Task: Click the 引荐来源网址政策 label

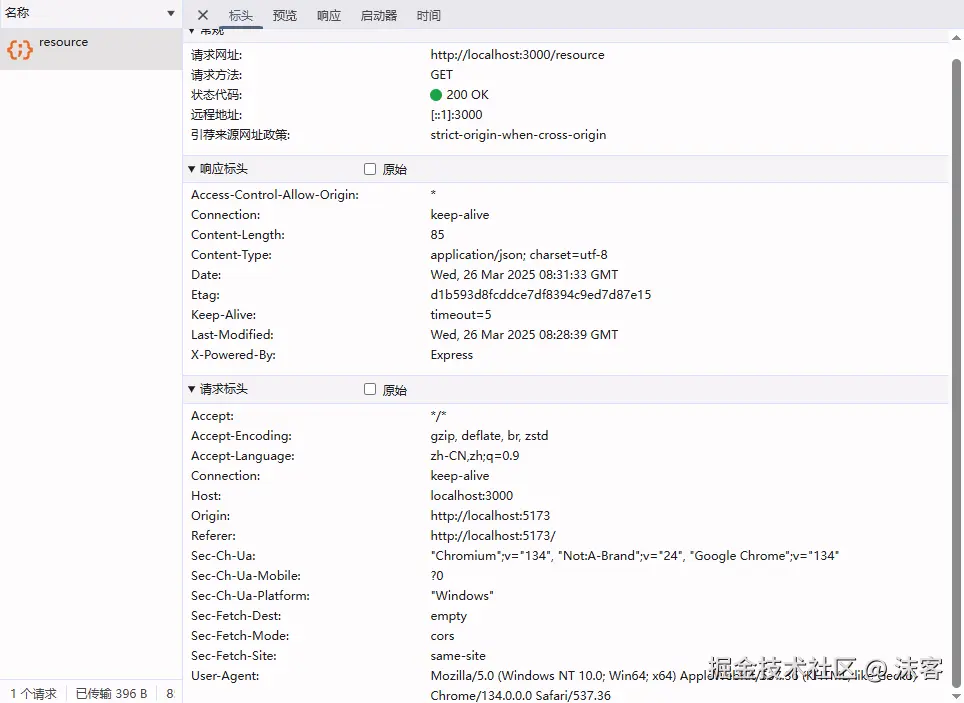Action: (240, 135)
